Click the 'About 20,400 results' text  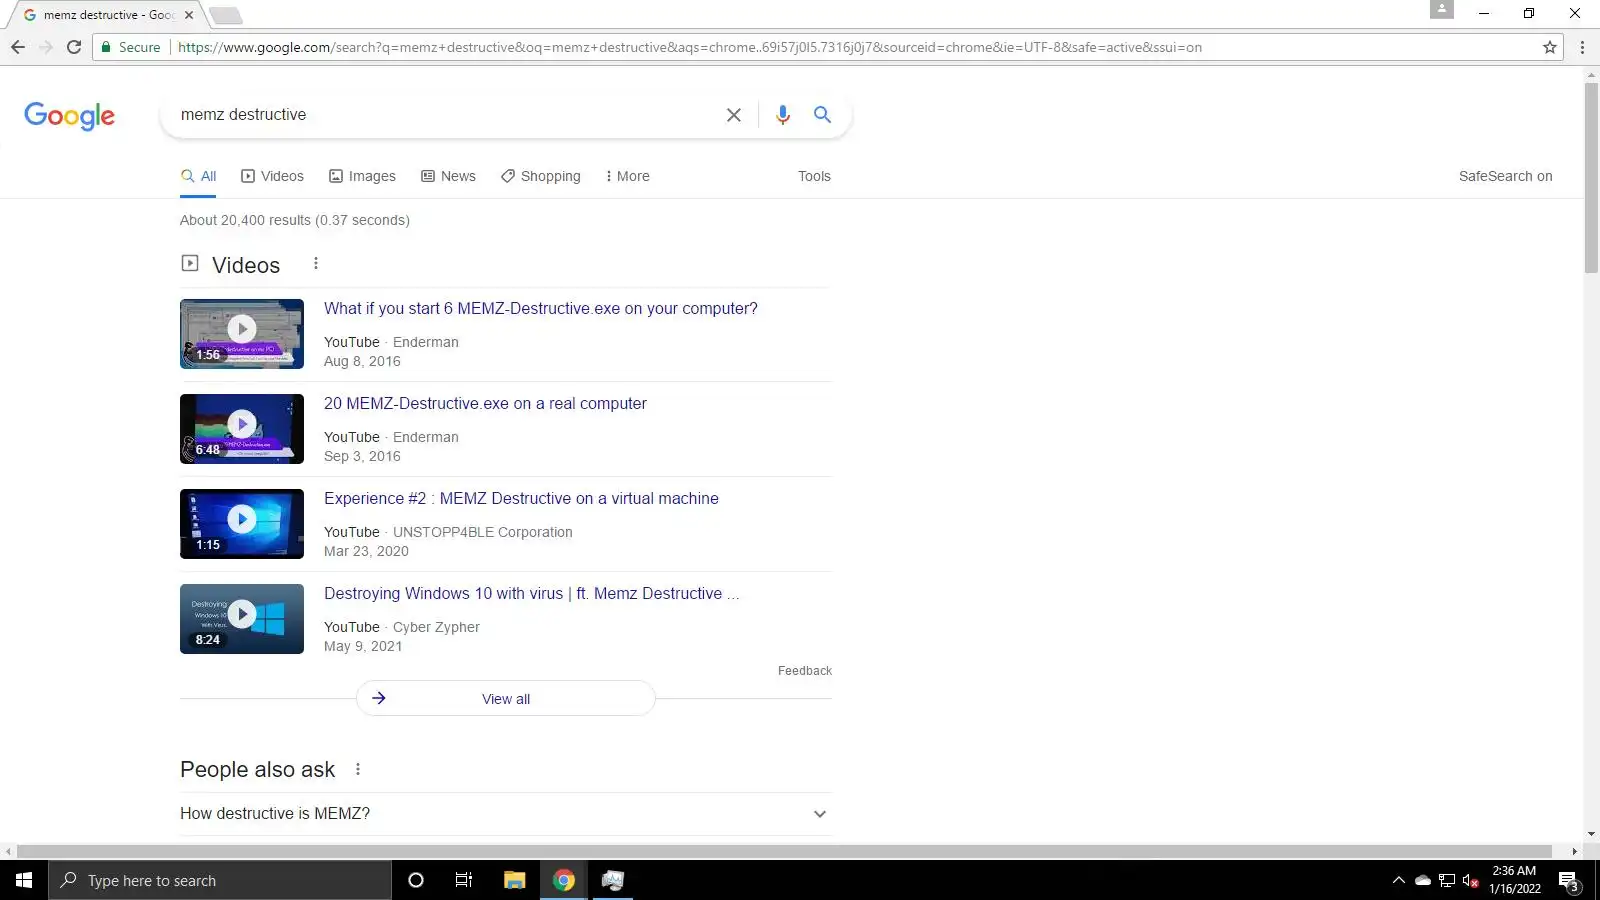pos(295,220)
